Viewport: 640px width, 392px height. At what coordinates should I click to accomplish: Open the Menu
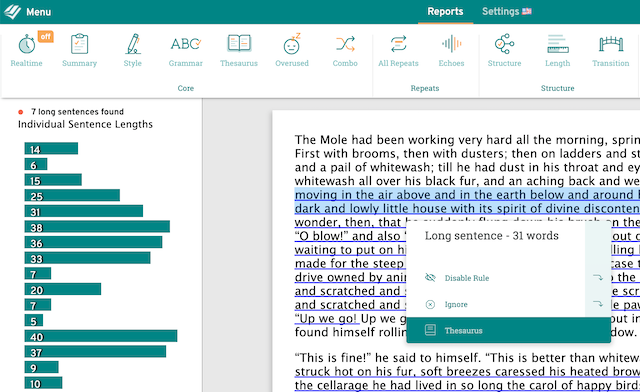pos(39,12)
